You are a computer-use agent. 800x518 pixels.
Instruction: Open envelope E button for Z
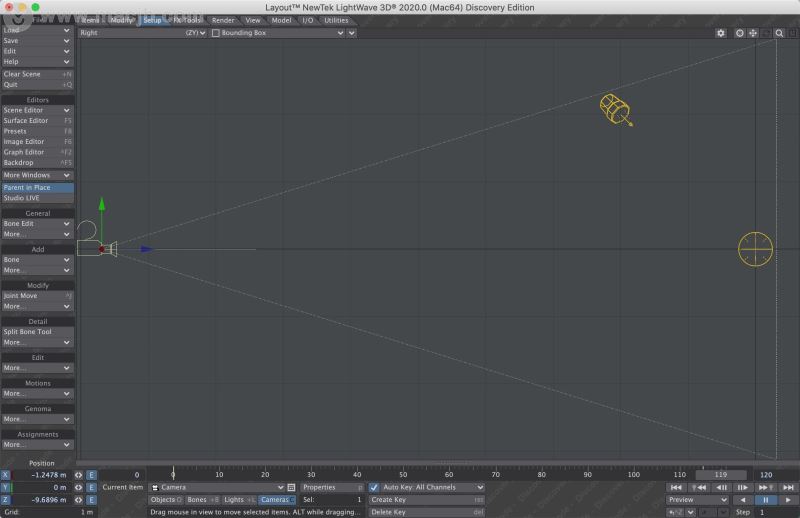pos(91,500)
